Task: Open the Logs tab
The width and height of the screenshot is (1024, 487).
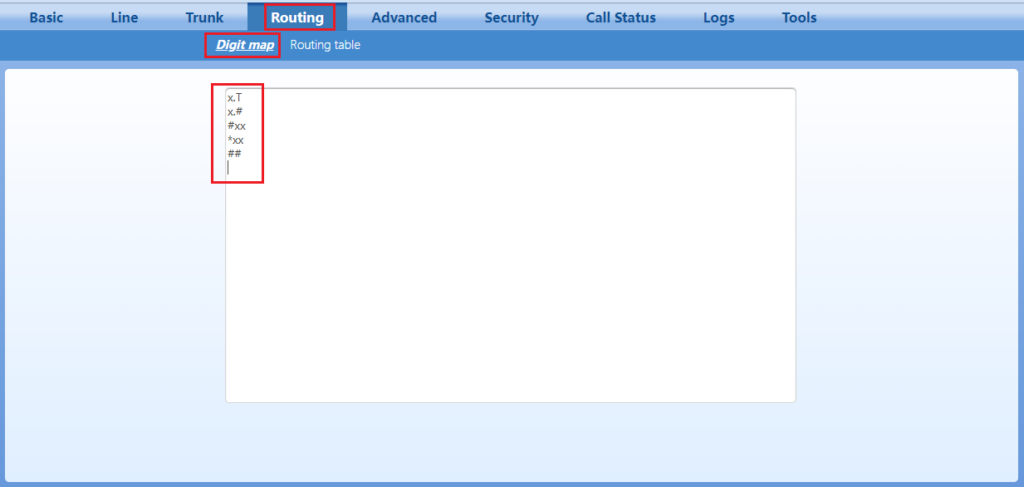Action: coord(718,17)
